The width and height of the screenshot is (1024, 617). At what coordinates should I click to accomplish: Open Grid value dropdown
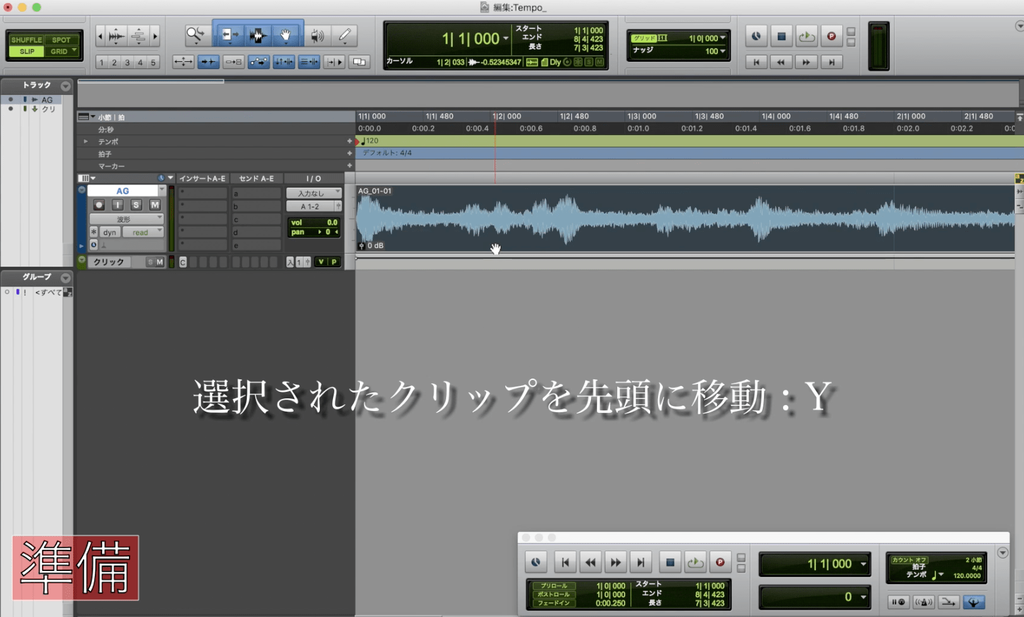[723, 39]
